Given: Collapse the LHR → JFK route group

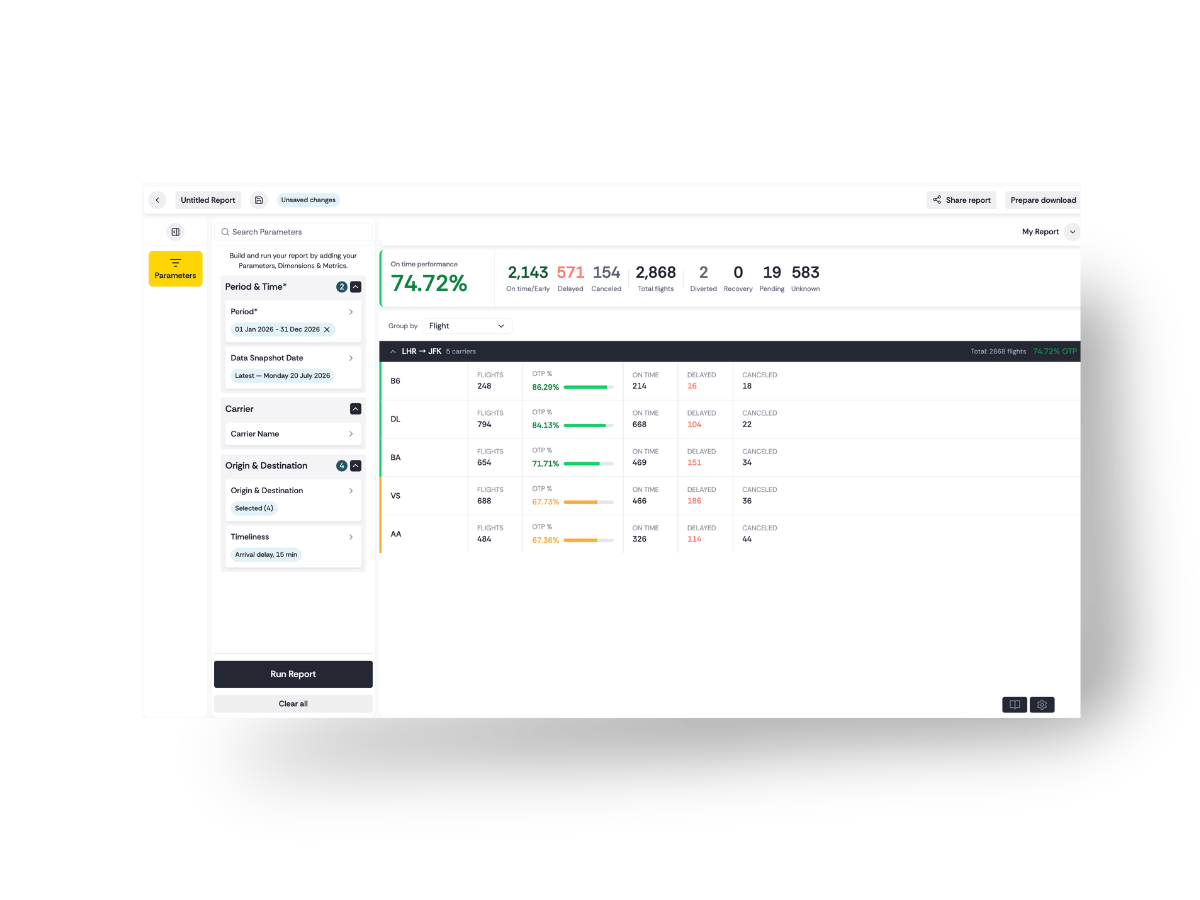Looking at the screenshot, I should (393, 352).
